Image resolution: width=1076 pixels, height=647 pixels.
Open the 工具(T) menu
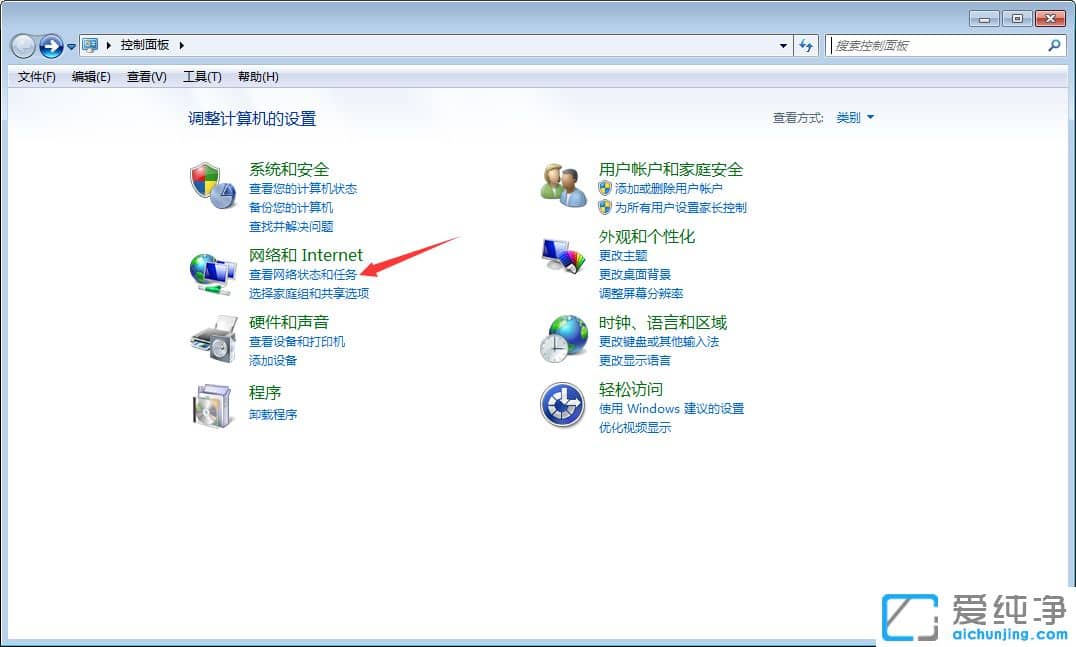pos(201,76)
